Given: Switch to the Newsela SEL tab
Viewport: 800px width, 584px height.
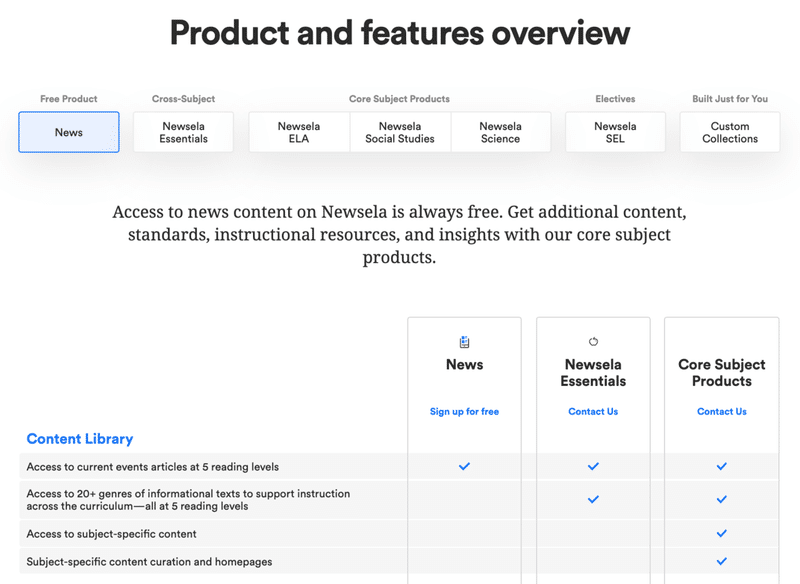Looking at the screenshot, I should [x=615, y=132].
